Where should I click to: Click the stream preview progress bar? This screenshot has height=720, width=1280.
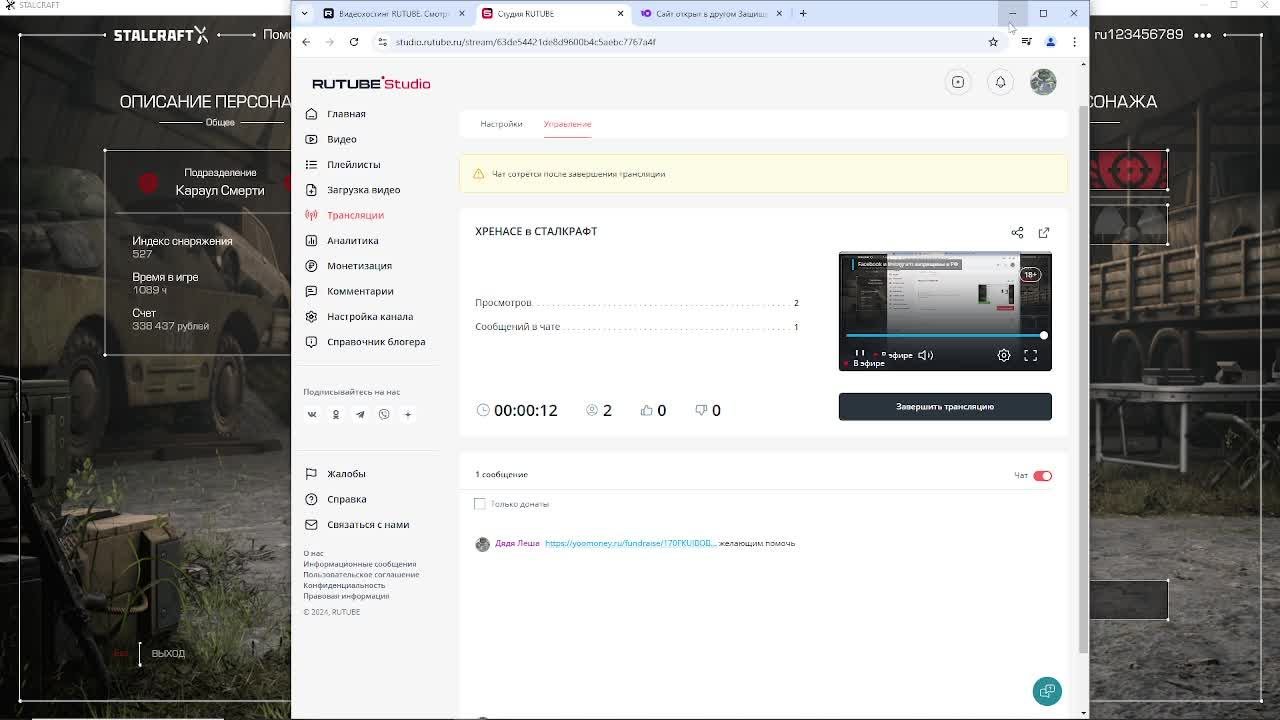pyautogui.click(x=945, y=336)
